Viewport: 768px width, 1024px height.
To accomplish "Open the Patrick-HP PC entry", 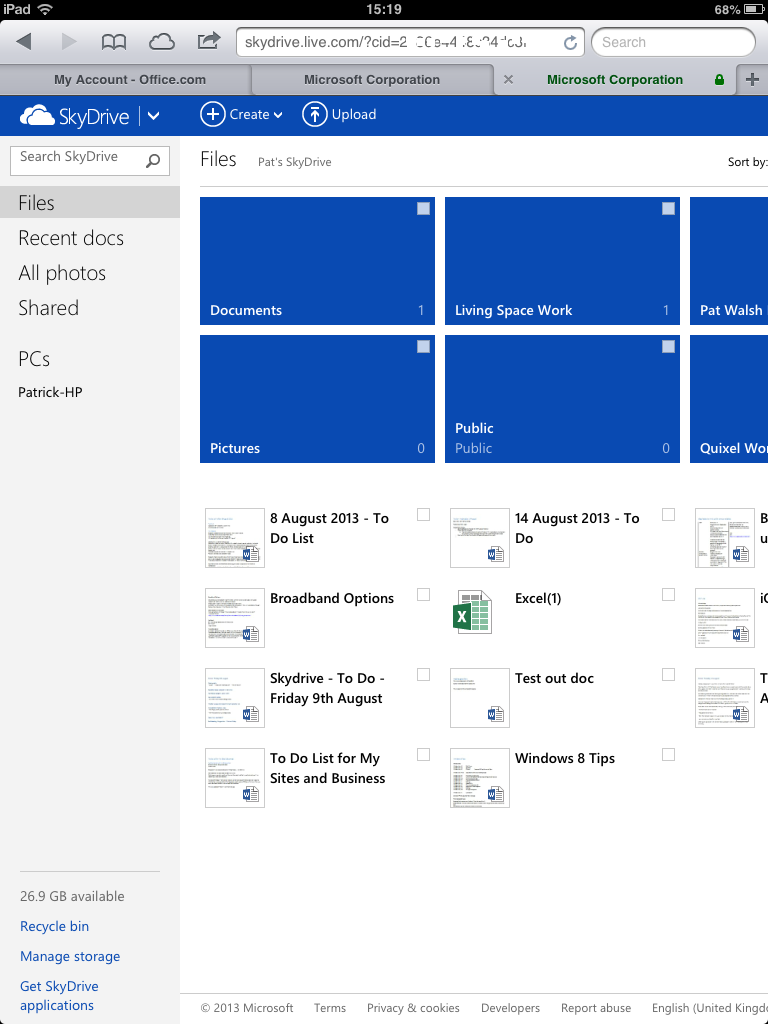I will 50,392.
